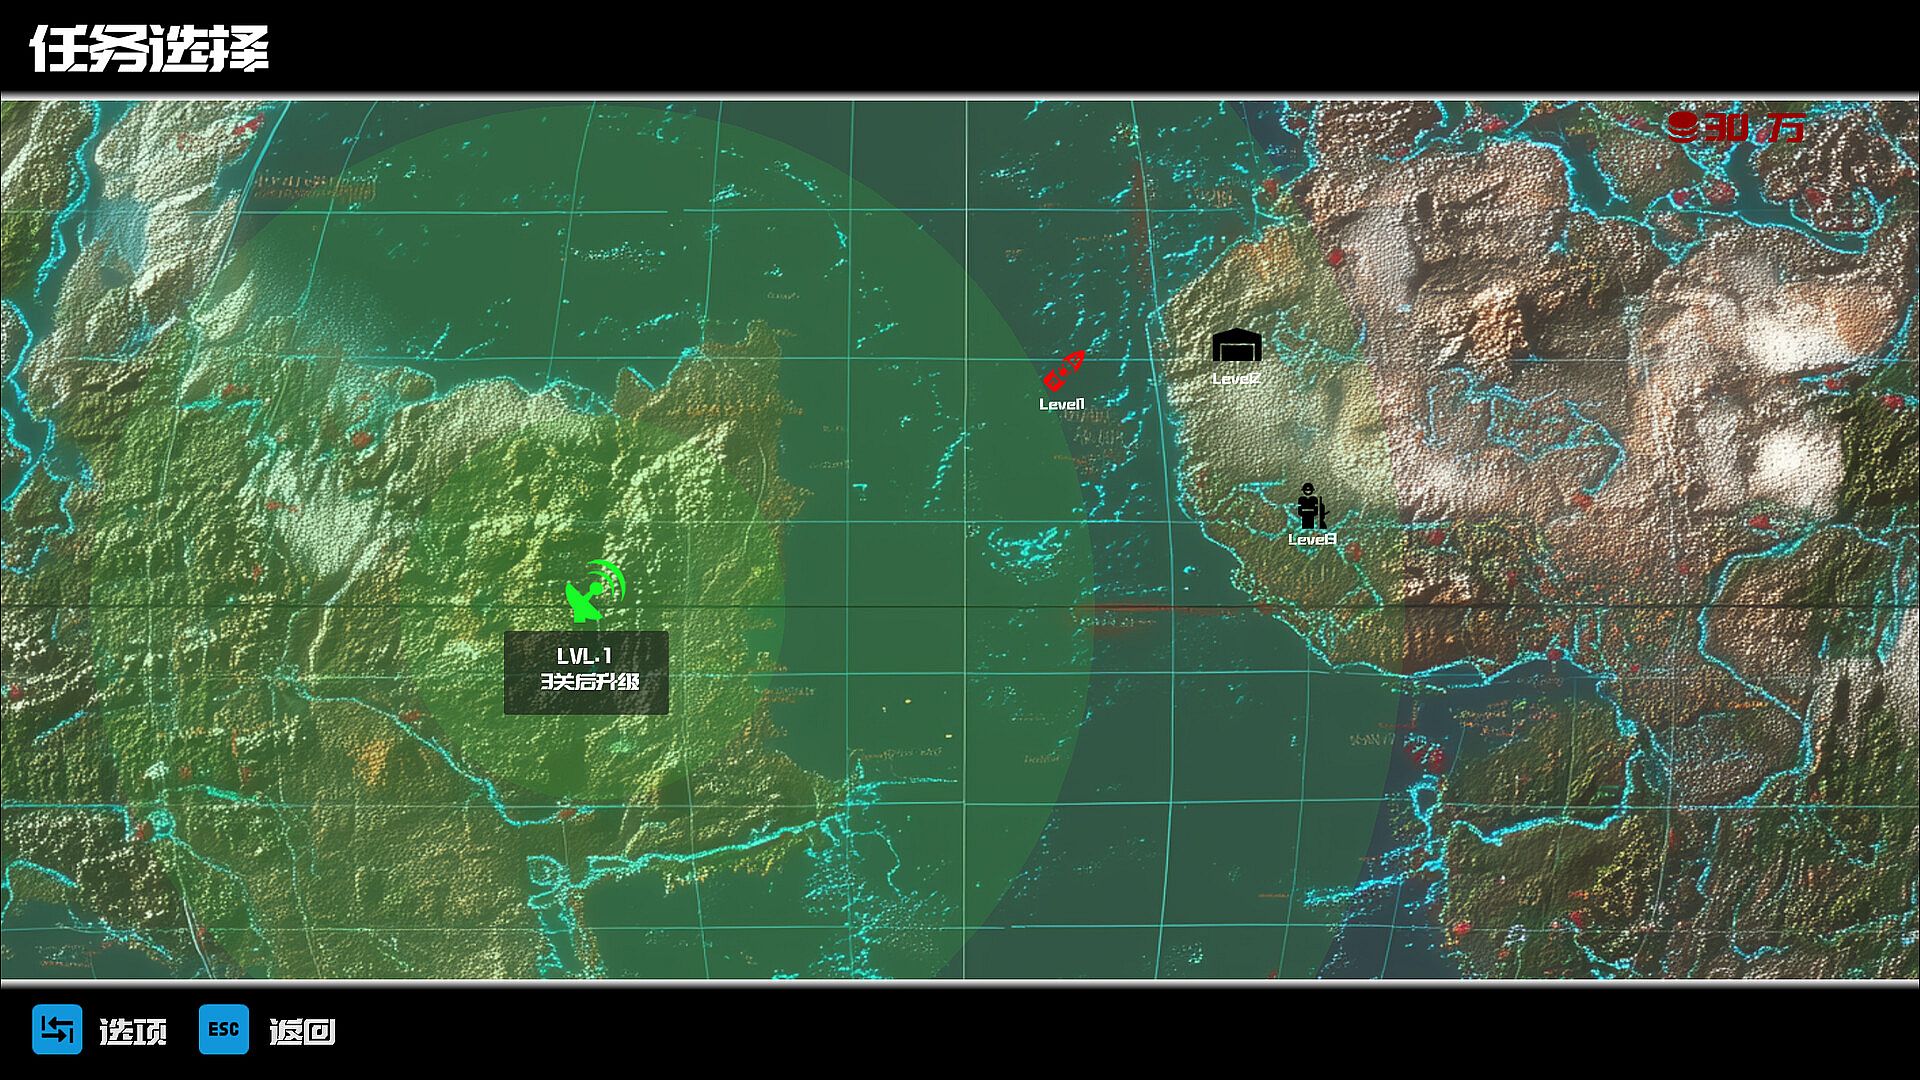This screenshot has height=1080, width=1920.
Task: Click the red coin stack currency icon
Action: click(x=1682, y=127)
